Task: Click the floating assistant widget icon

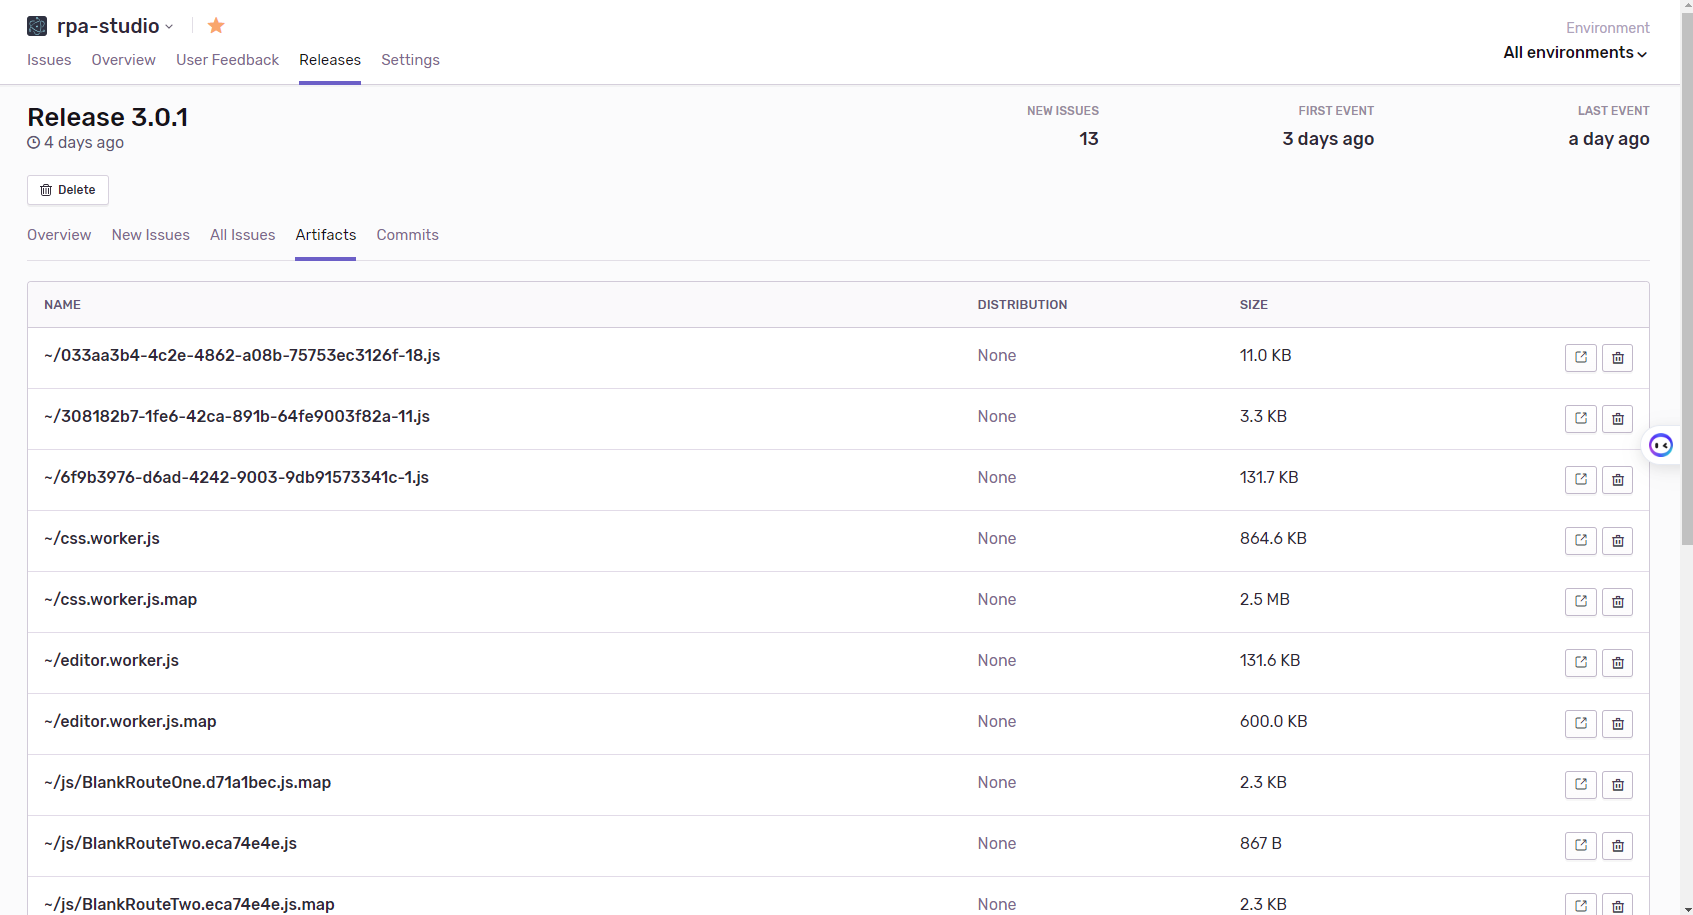Action: 1661,445
